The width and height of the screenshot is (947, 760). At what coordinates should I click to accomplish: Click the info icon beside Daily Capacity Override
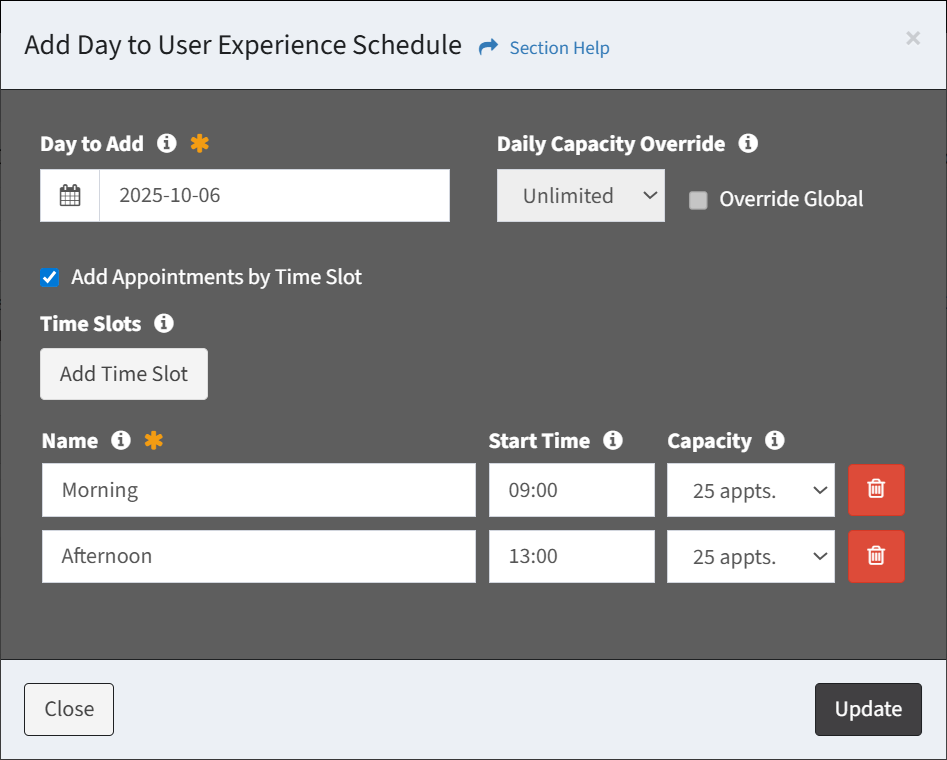[x=747, y=143]
